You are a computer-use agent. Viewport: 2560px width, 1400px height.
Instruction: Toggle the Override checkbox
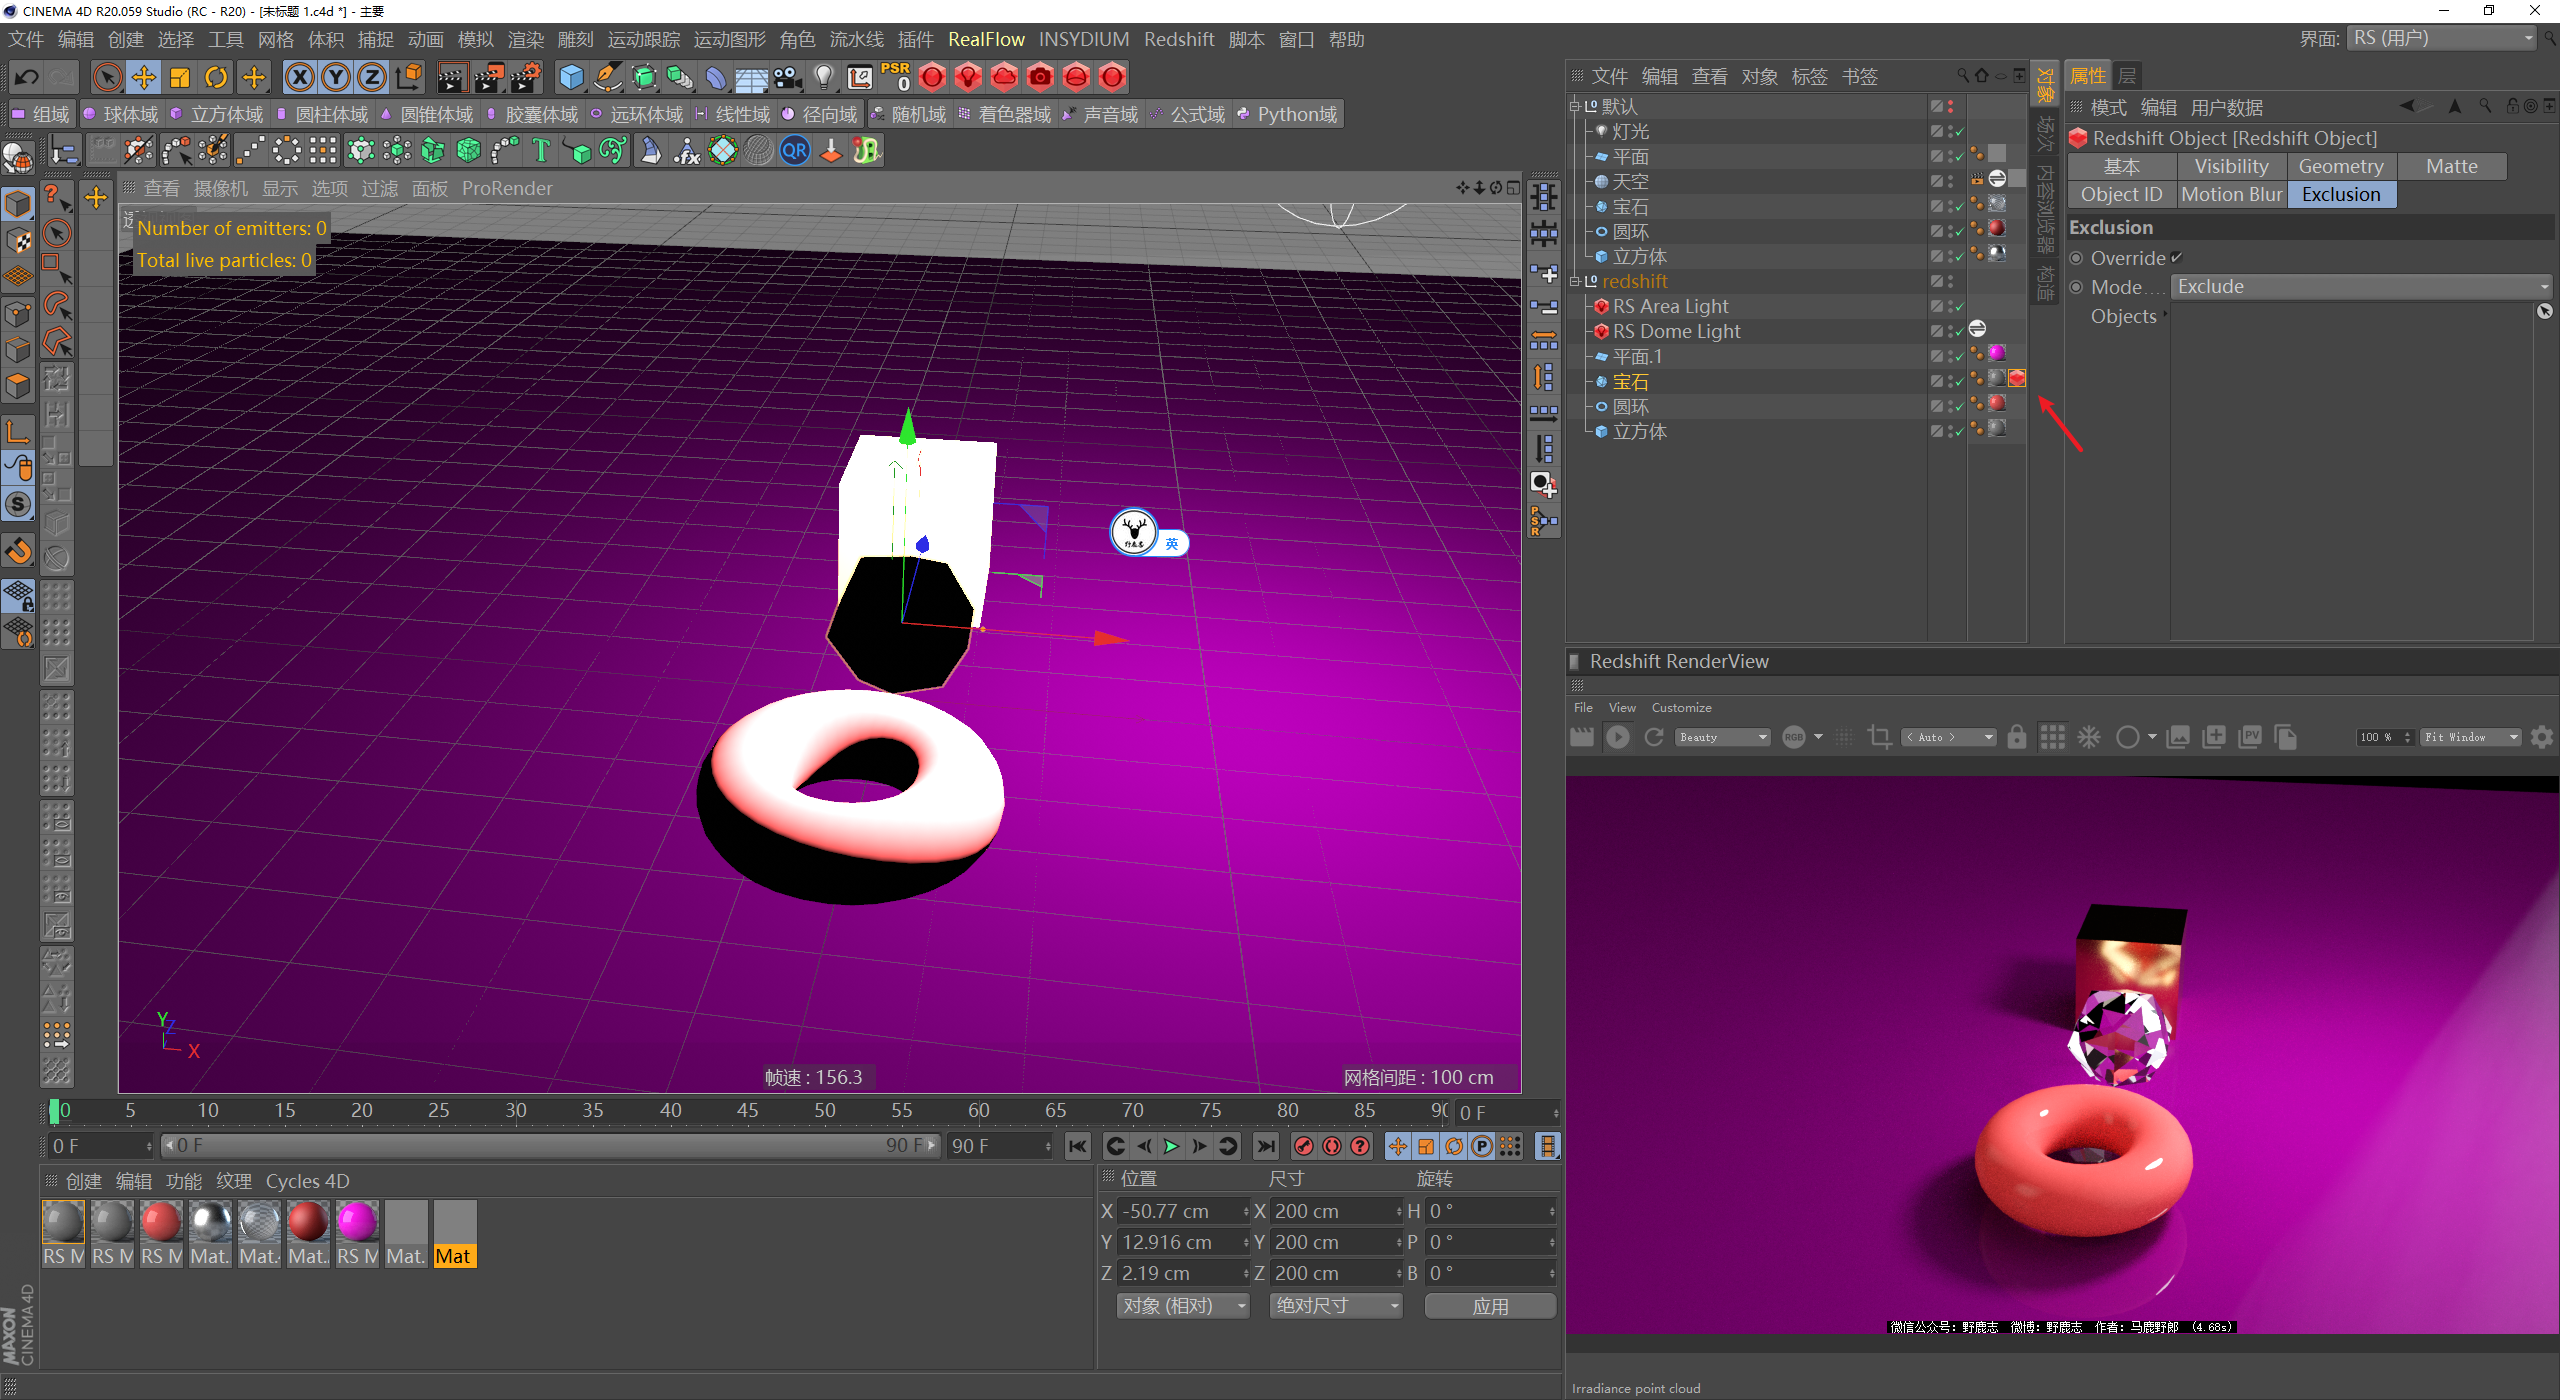click(x=2177, y=258)
